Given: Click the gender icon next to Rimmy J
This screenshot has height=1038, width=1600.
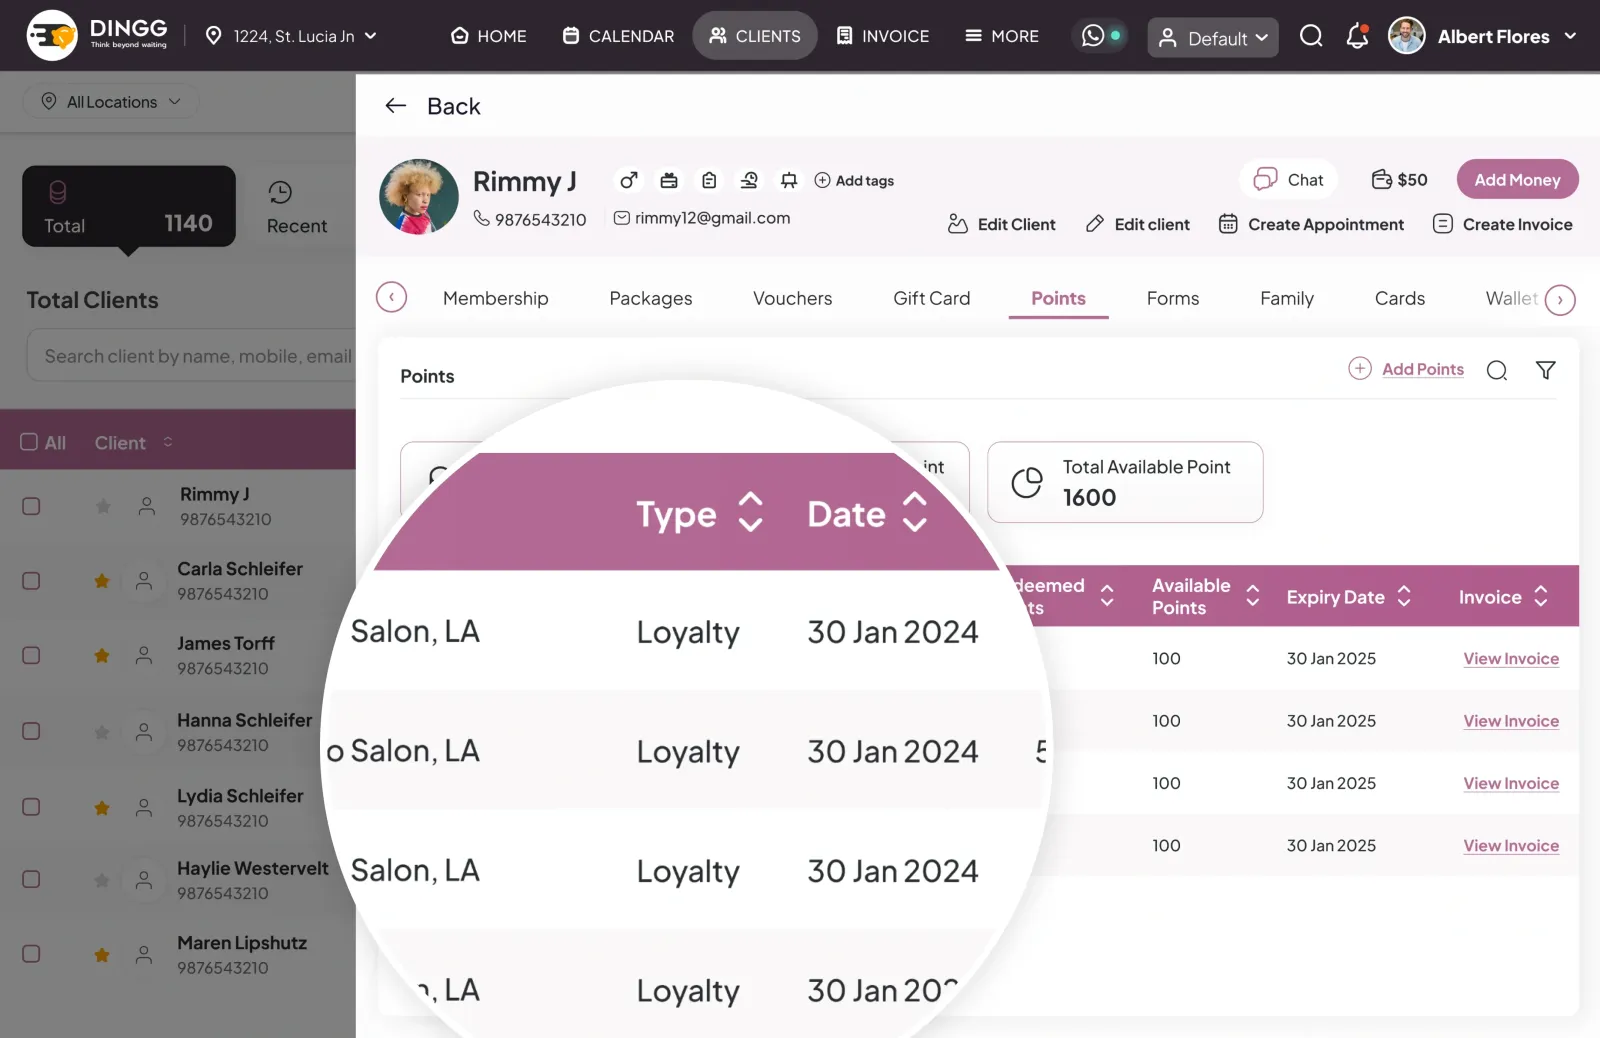Looking at the screenshot, I should [x=628, y=180].
